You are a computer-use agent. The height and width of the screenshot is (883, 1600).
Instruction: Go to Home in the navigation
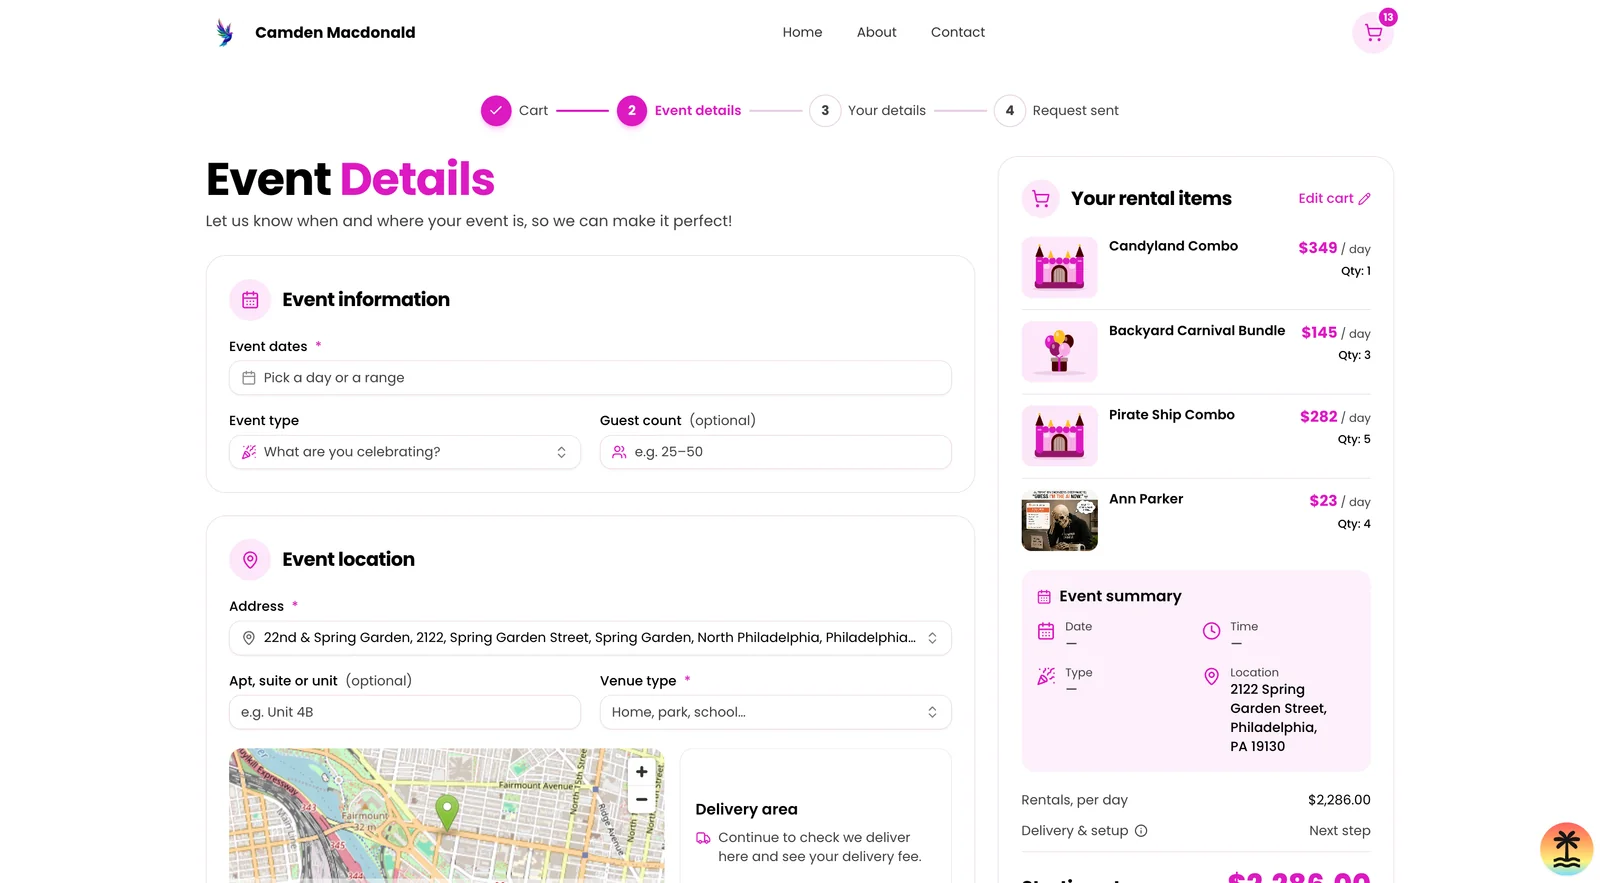click(x=802, y=32)
